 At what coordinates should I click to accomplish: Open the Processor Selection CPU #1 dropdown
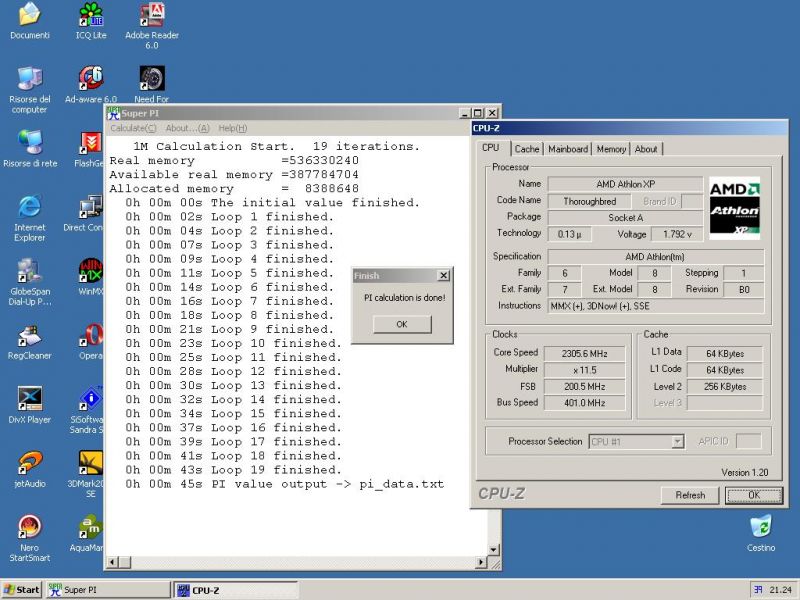click(636, 442)
